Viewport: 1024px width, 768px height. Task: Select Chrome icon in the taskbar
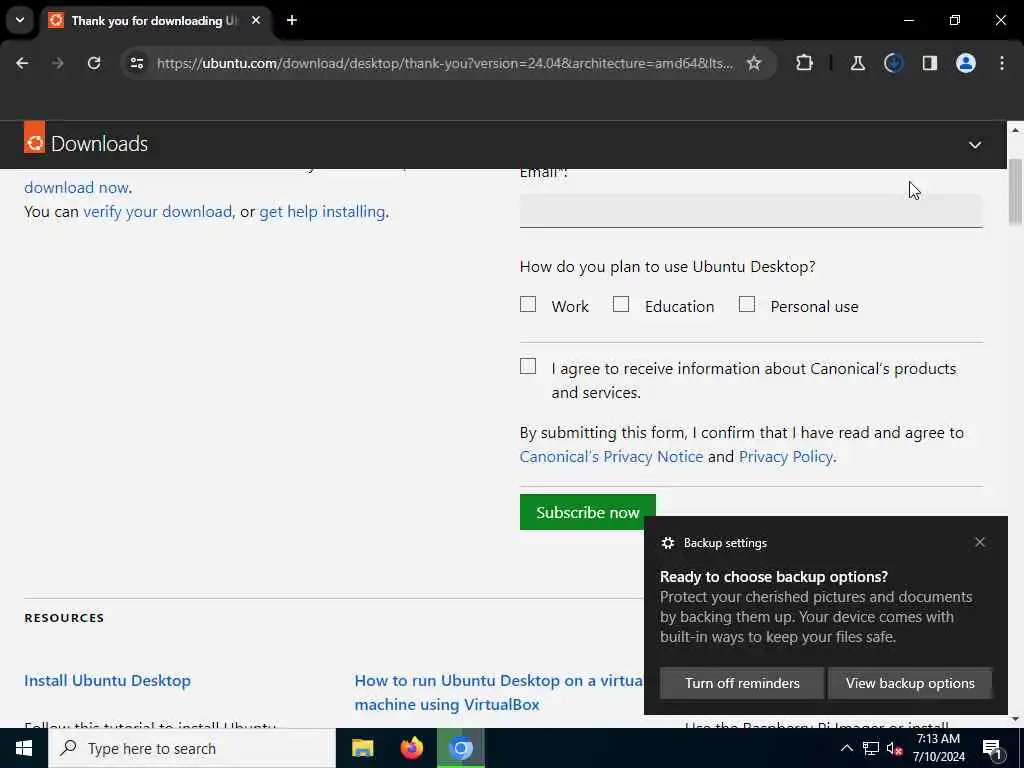460,748
